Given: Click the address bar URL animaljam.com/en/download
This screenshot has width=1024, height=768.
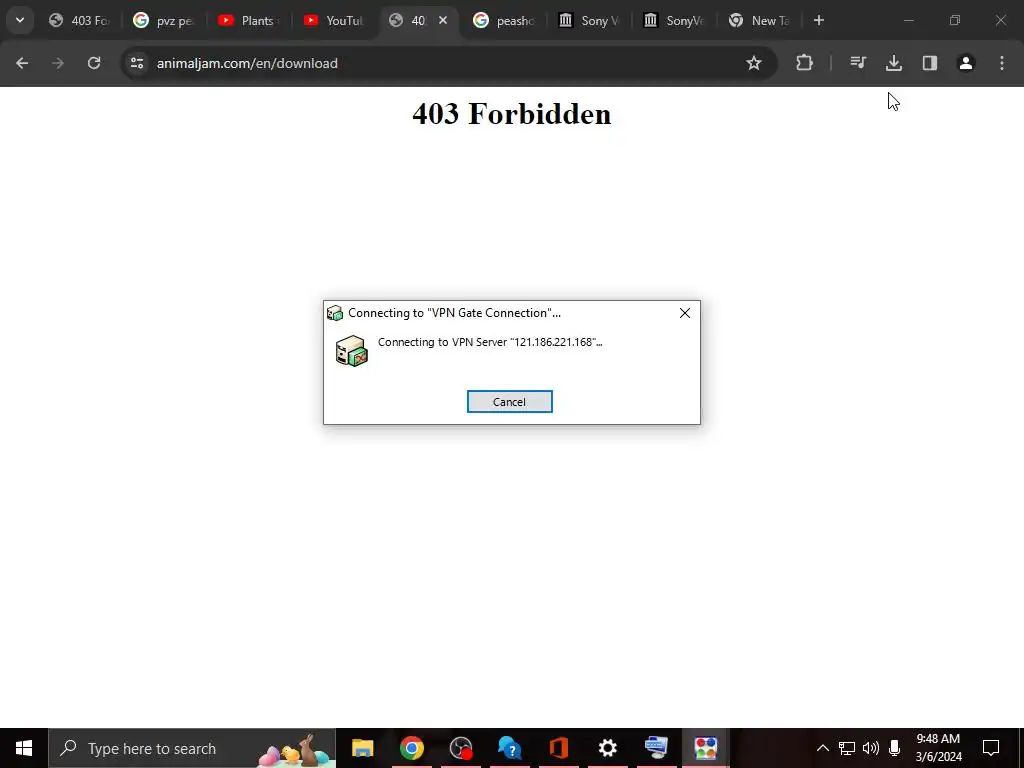Looking at the screenshot, I should coord(247,63).
